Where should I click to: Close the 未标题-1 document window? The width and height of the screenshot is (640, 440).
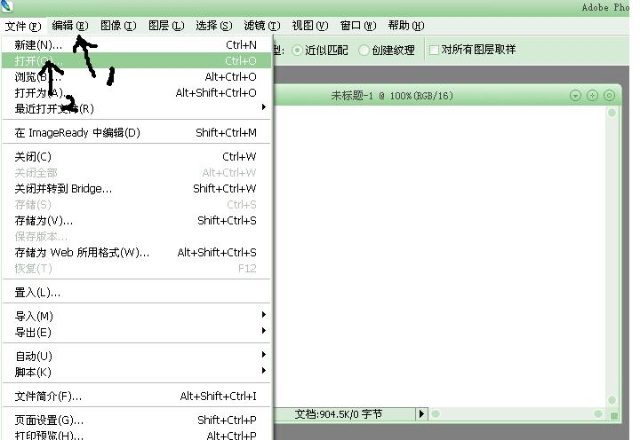point(608,95)
